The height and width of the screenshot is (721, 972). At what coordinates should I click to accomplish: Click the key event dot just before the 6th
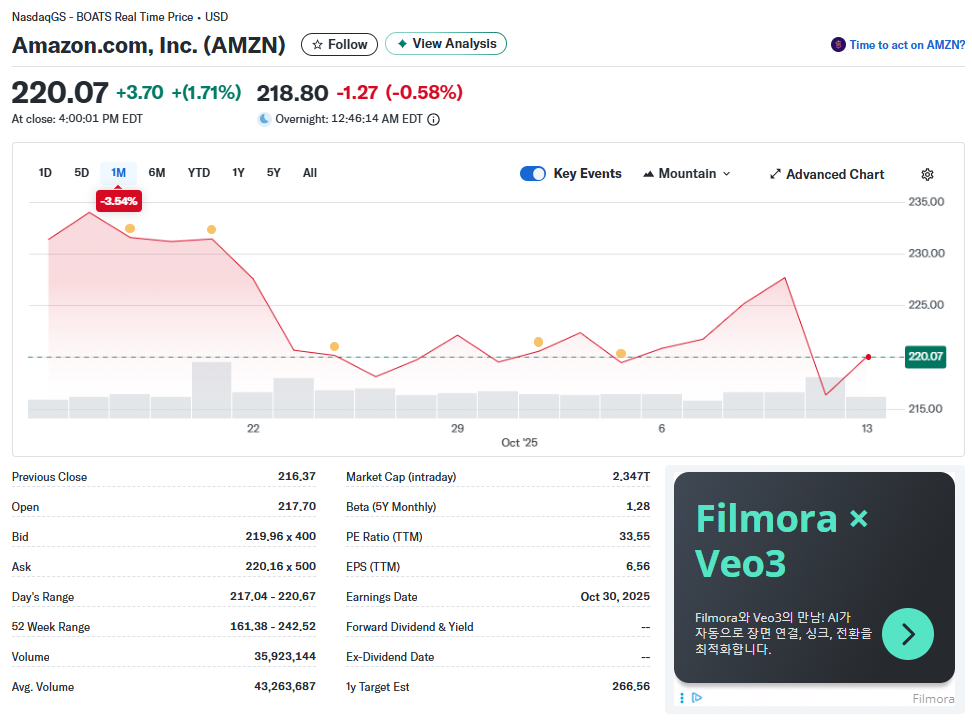621,354
